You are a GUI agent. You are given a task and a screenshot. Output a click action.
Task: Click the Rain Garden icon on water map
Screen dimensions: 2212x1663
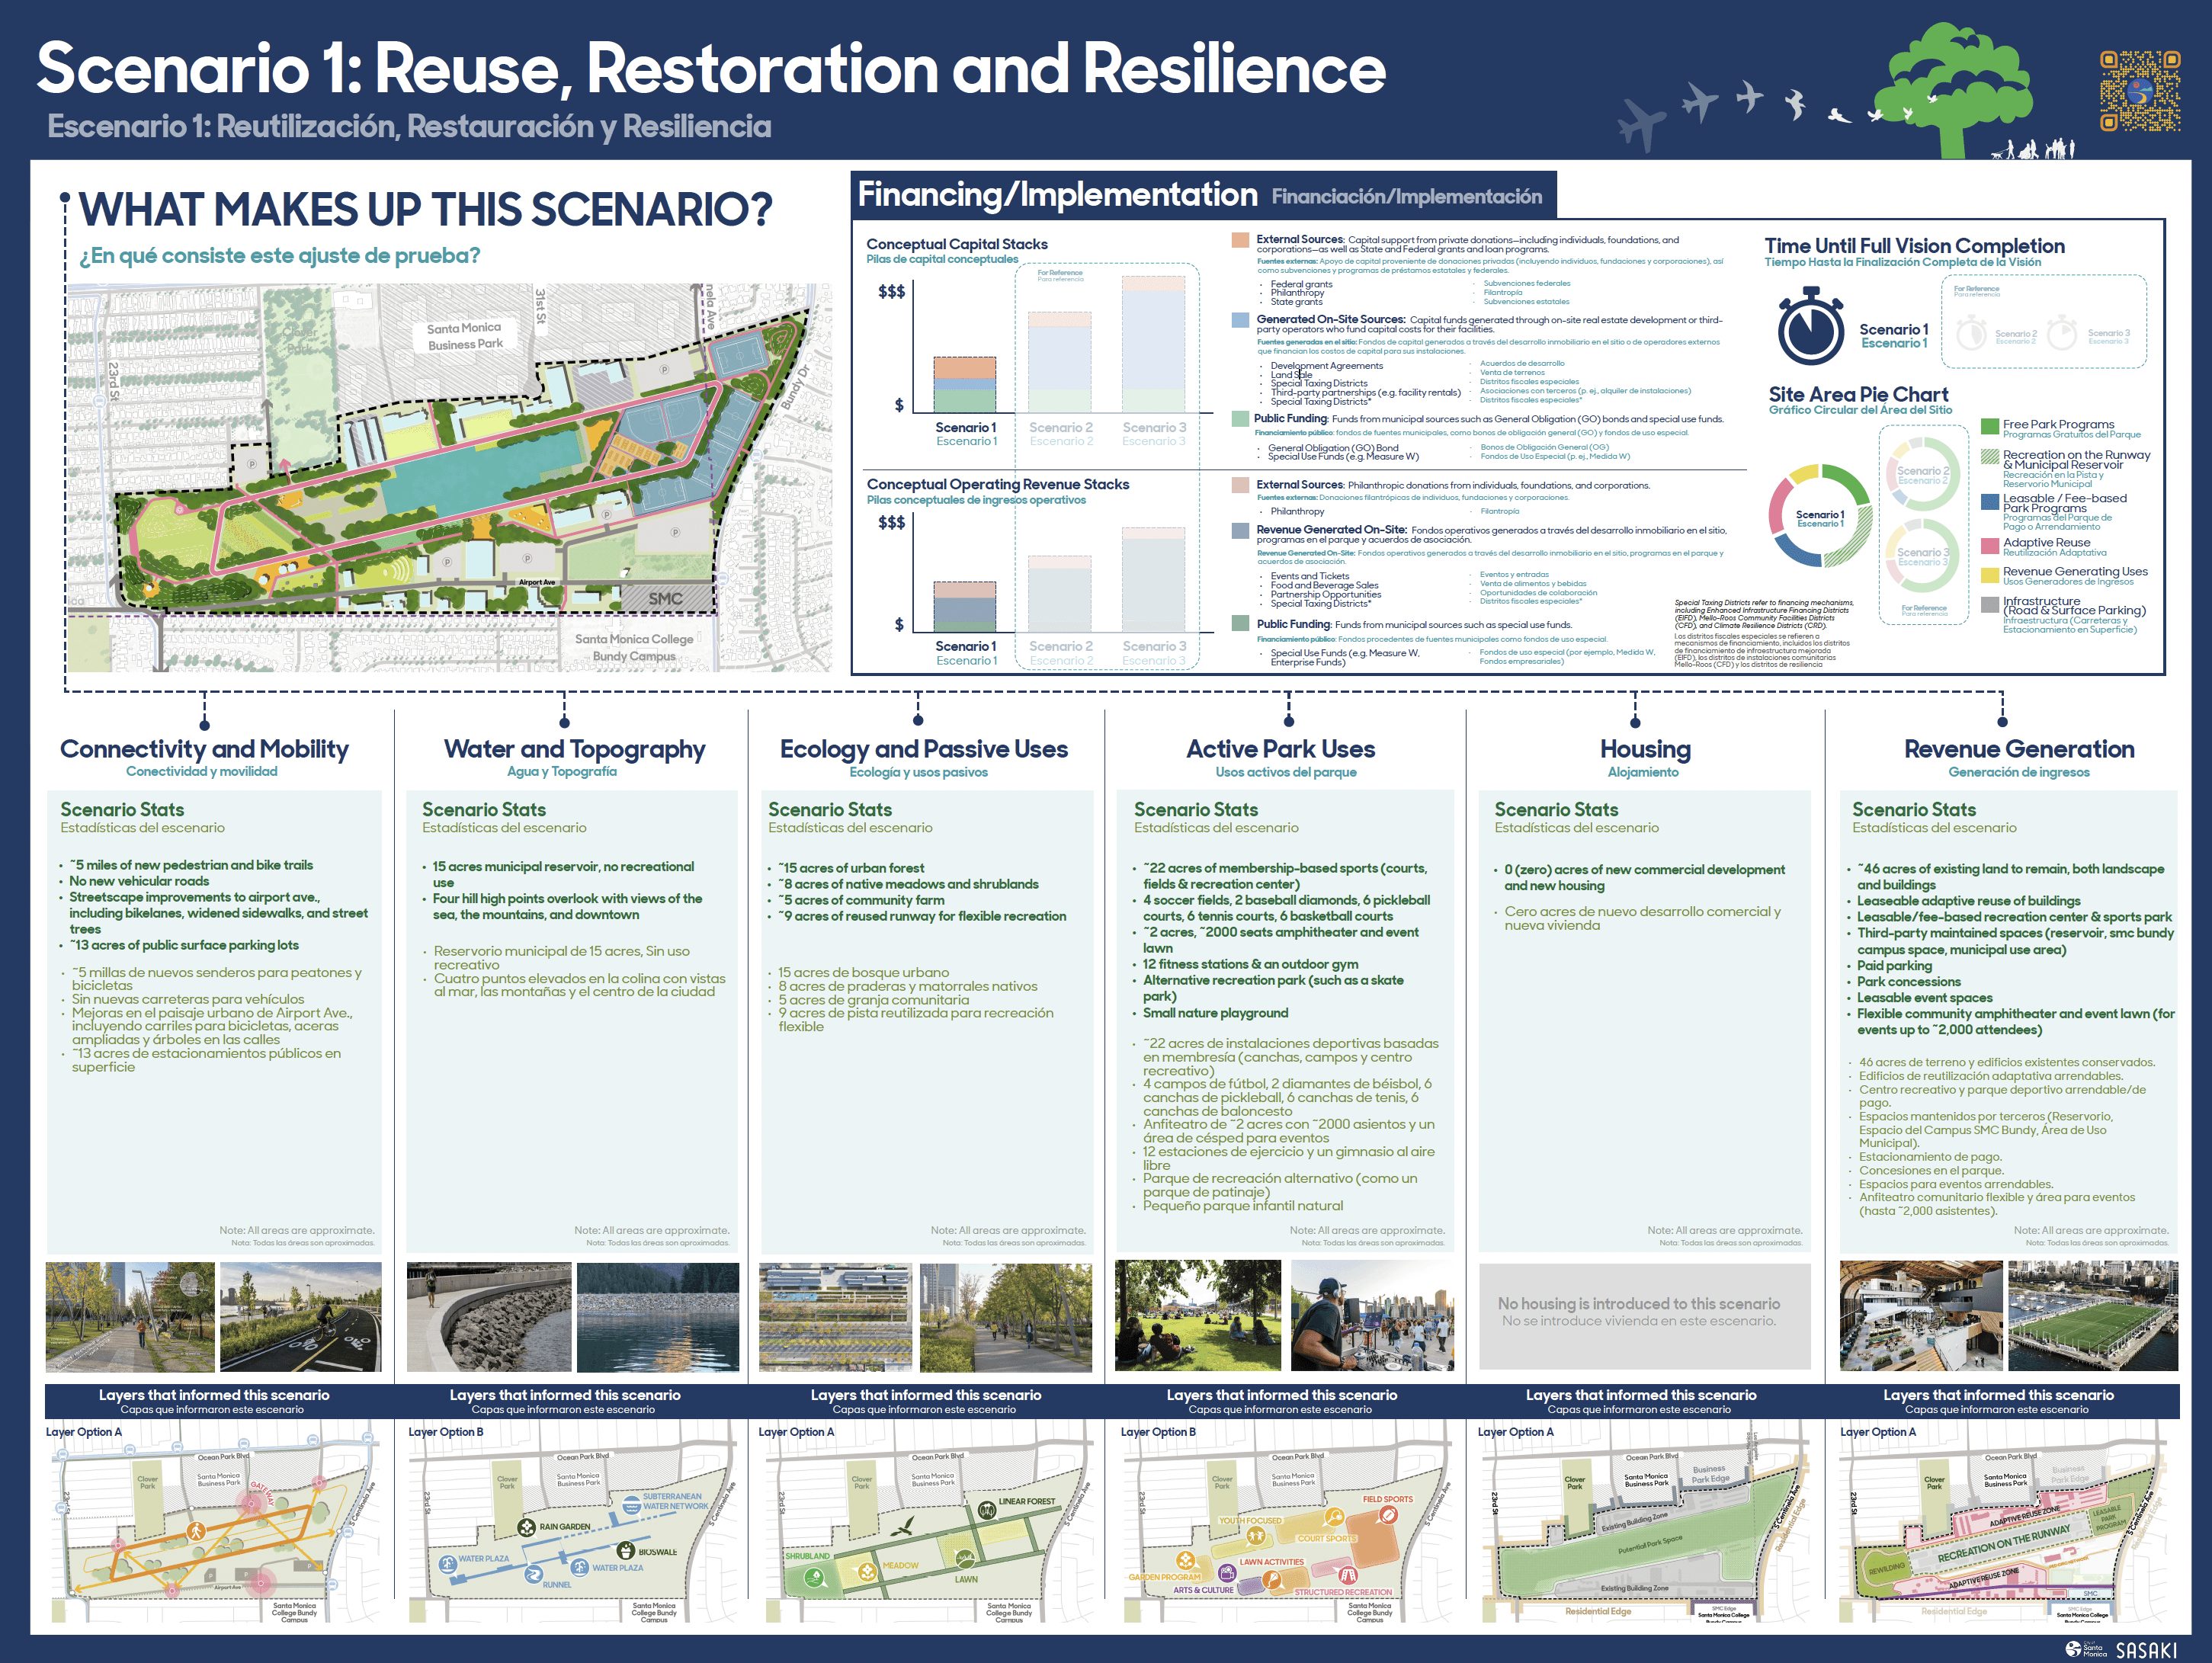pyautogui.click(x=527, y=1527)
